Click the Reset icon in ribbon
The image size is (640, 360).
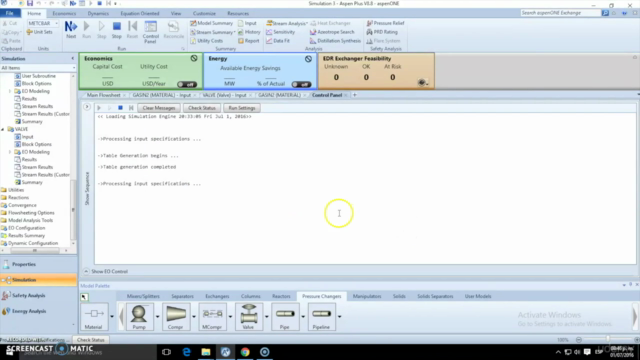[132, 30]
